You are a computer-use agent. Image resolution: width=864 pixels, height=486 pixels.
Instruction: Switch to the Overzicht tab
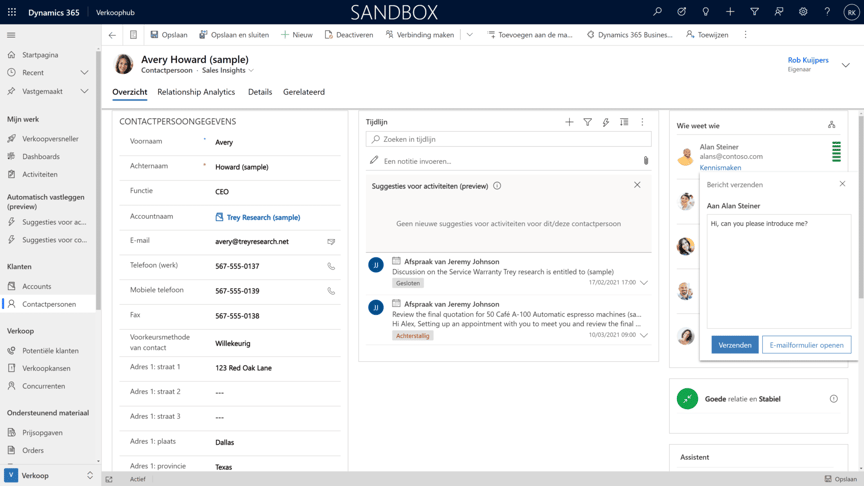click(129, 92)
